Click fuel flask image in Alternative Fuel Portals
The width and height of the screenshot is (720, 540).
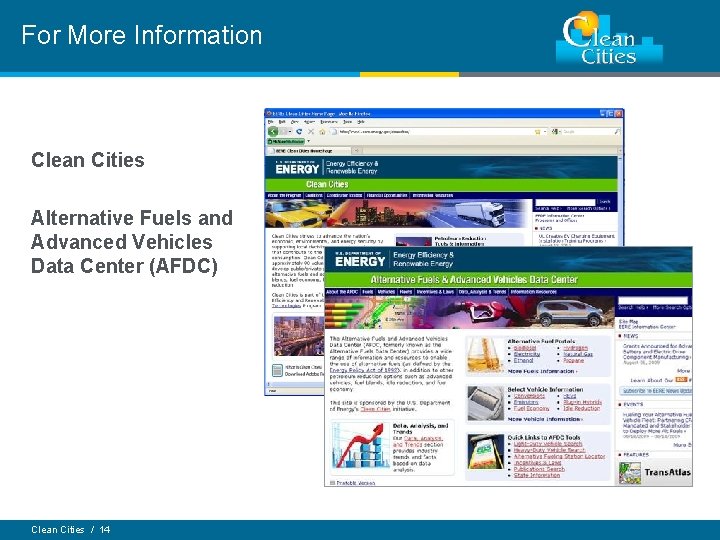[x=485, y=356]
